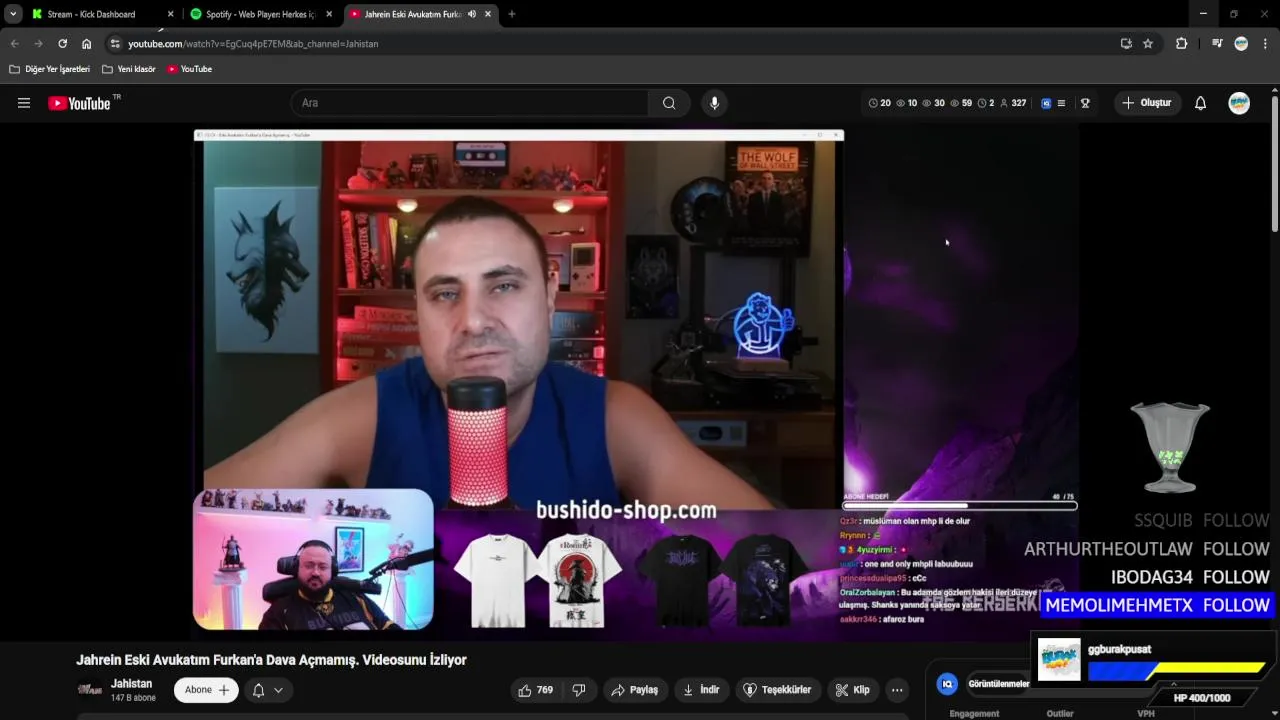Screen dimensions: 1280x720
Task: Open YouTube account avatar menu
Action: coord(1239,103)
